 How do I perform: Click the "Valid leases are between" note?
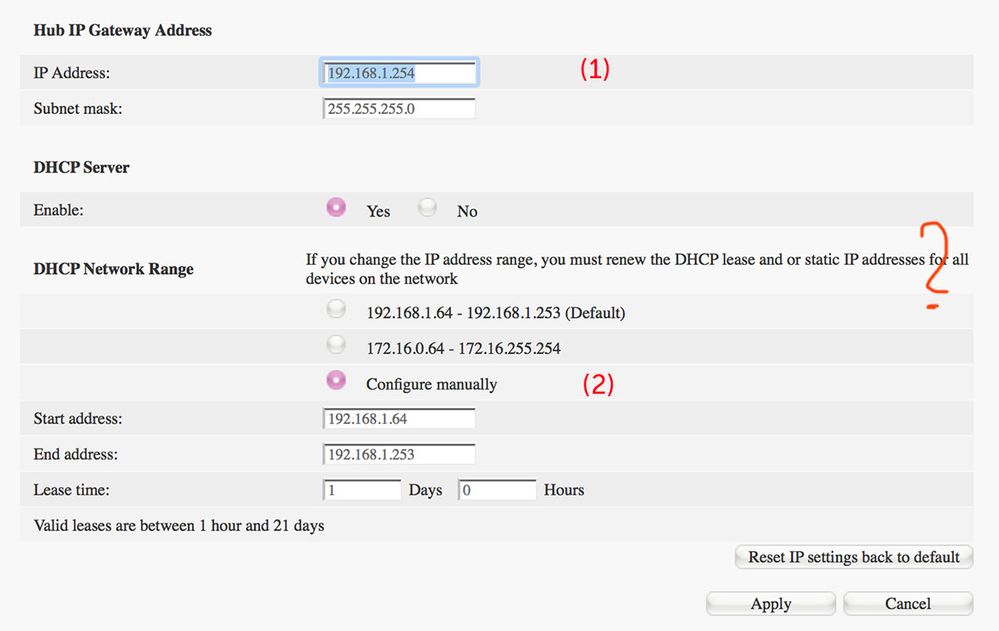(179, 526)
